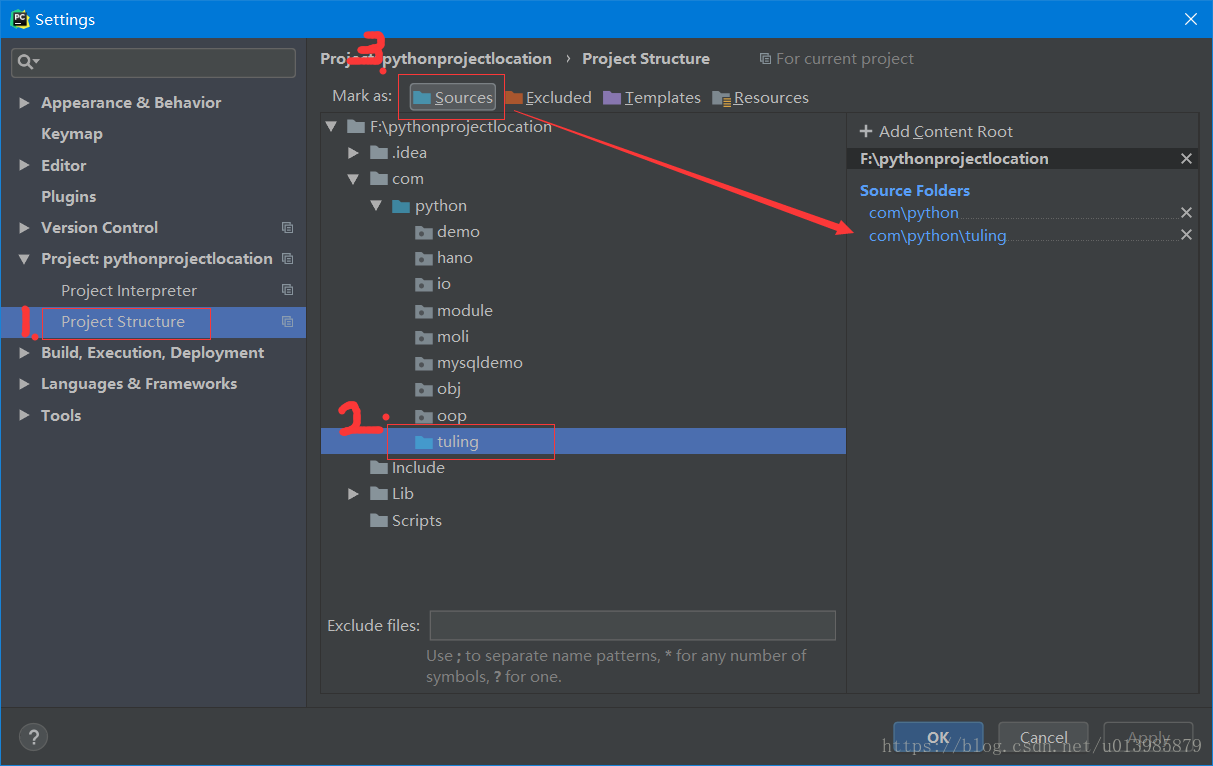Screen dimensions: 1213x766
Task: Click the blue python source folder icon
Action: pos(401,206)
